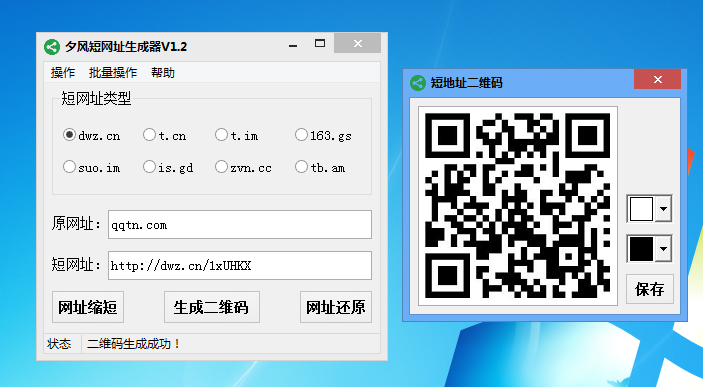Screen dimensions: 703x387
Task: Click the 原网址 input field
Action: (240, 225)
